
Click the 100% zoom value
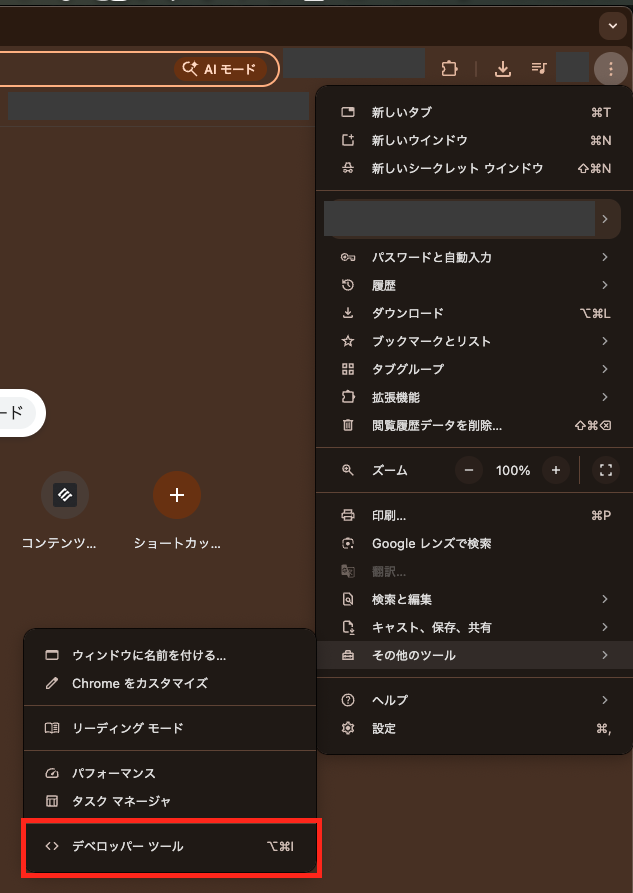(x=513, y=470)
